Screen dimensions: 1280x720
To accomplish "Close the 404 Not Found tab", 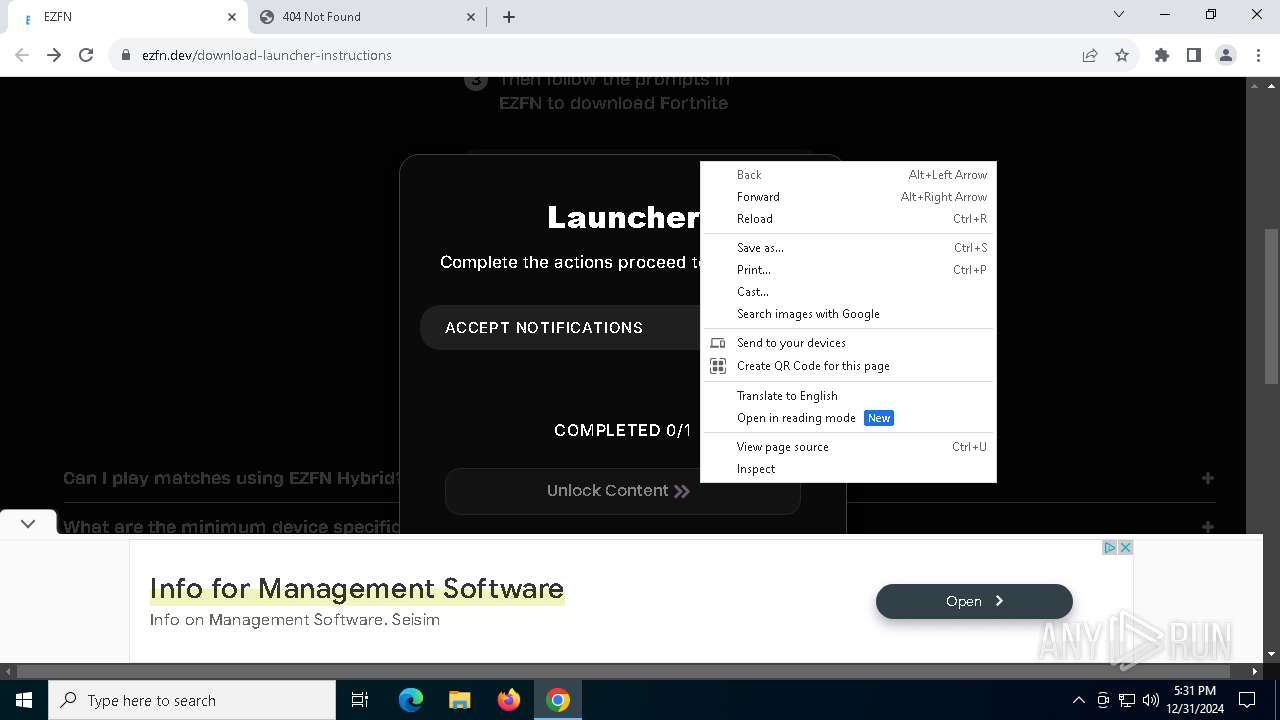I will pyautogui.click(x=472, y=16).
